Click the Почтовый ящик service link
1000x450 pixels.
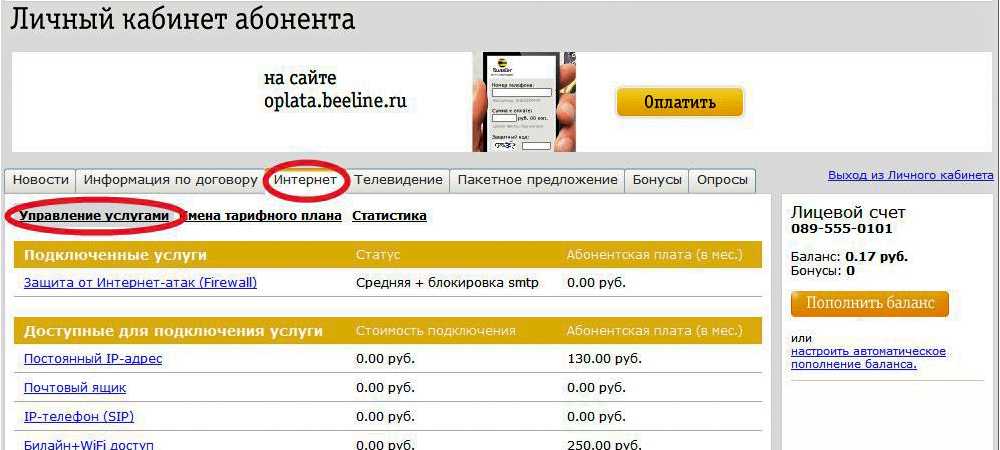pyautogui.click(x=75, y=387)
